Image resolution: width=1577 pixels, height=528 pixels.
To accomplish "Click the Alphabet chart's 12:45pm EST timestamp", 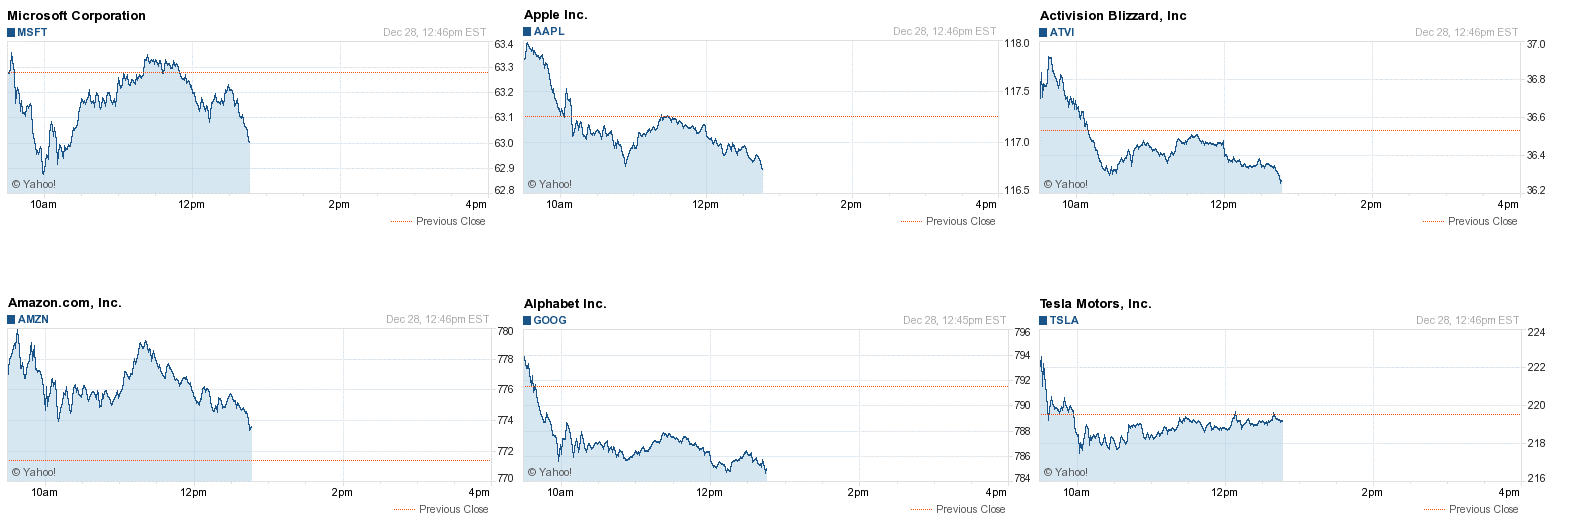I will point(954,320).
